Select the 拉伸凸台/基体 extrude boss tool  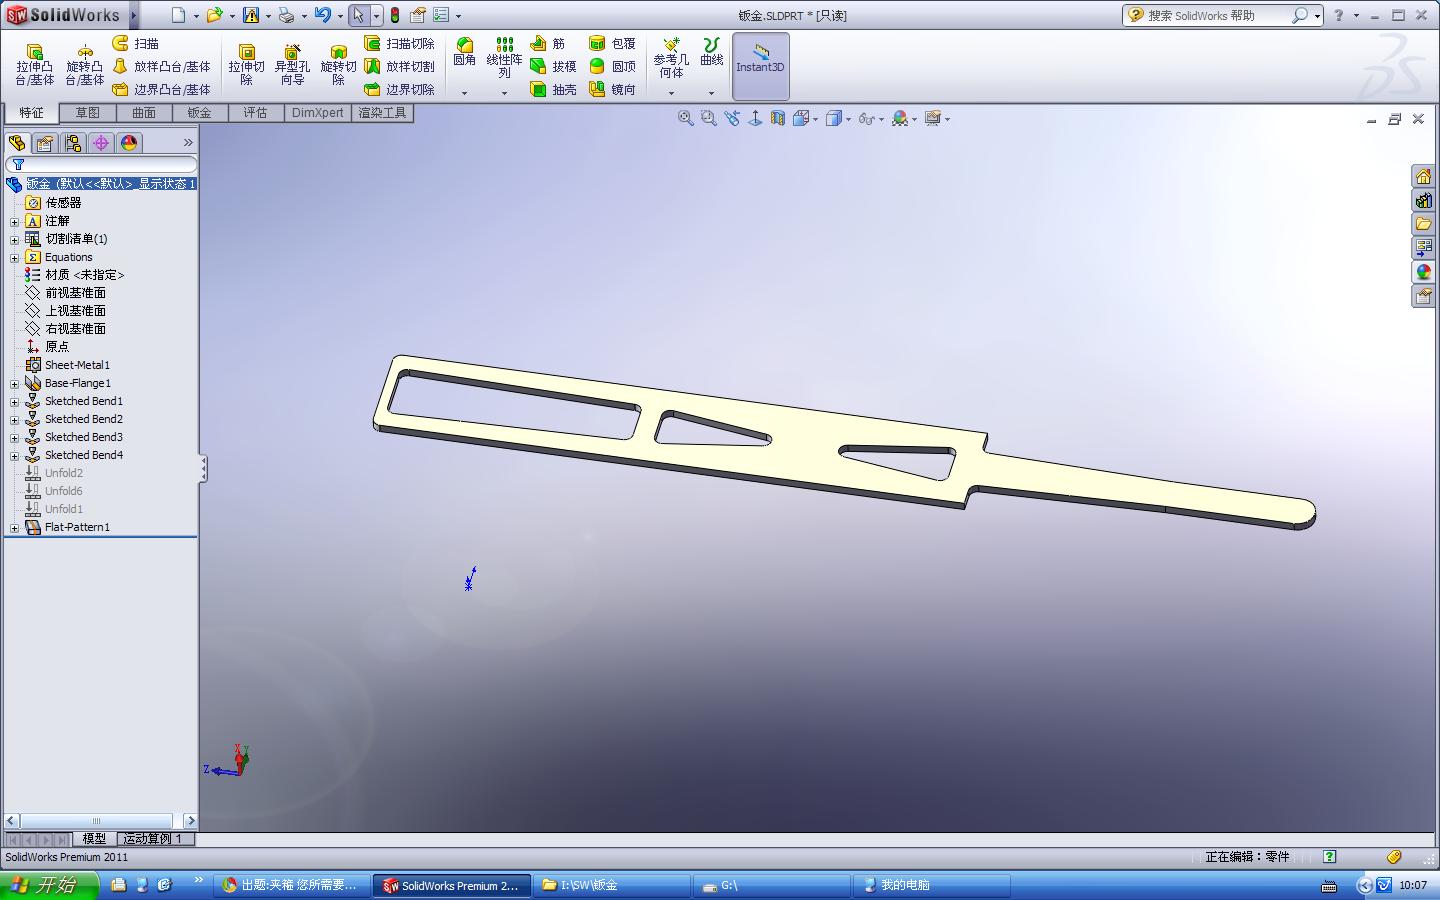(34, 65)
